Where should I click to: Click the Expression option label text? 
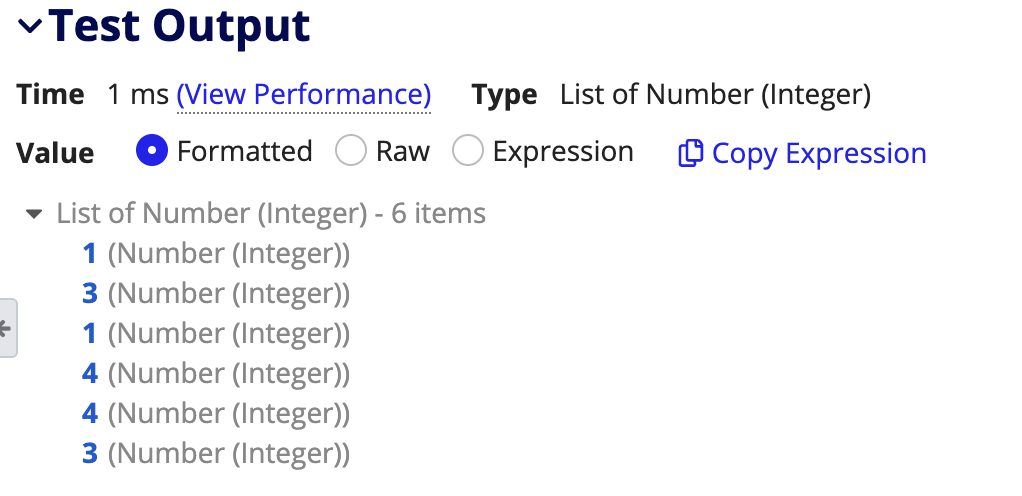point(563,152)
